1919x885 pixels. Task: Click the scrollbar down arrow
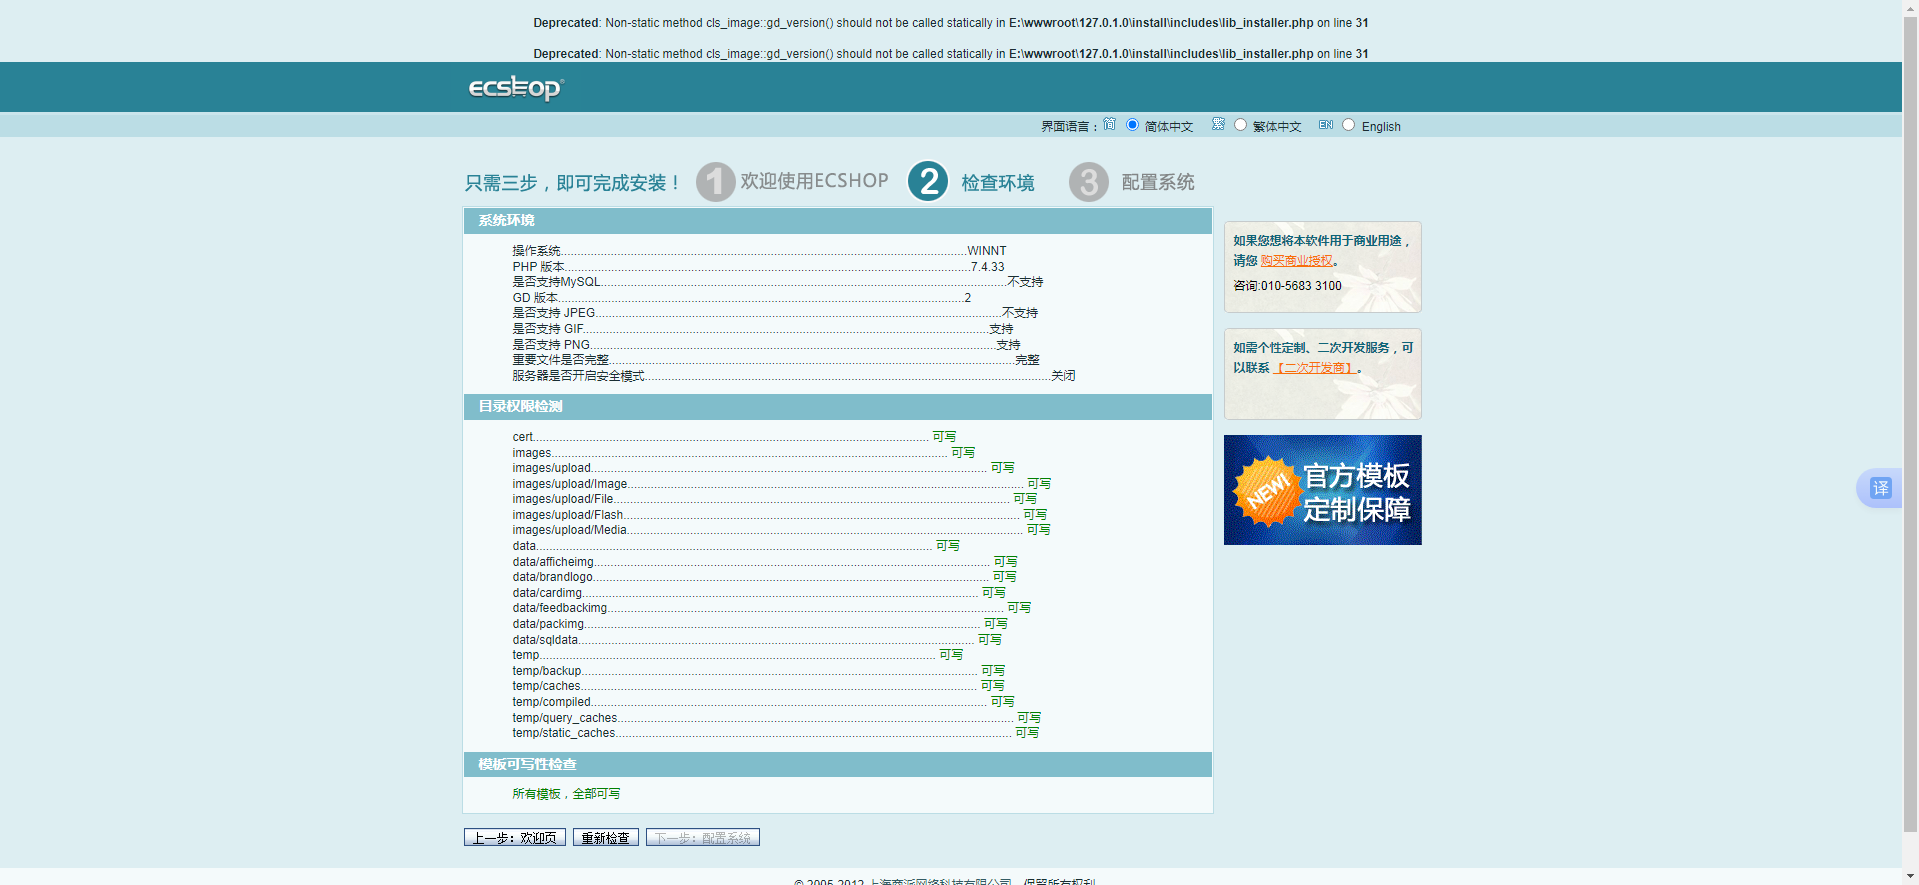[x=1910, y=877]
